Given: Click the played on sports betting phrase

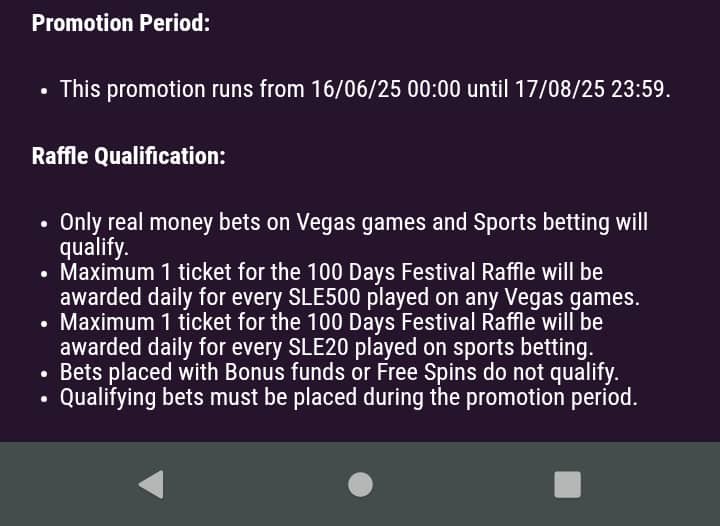Looking at the screenshot, I should pos(474,347).
